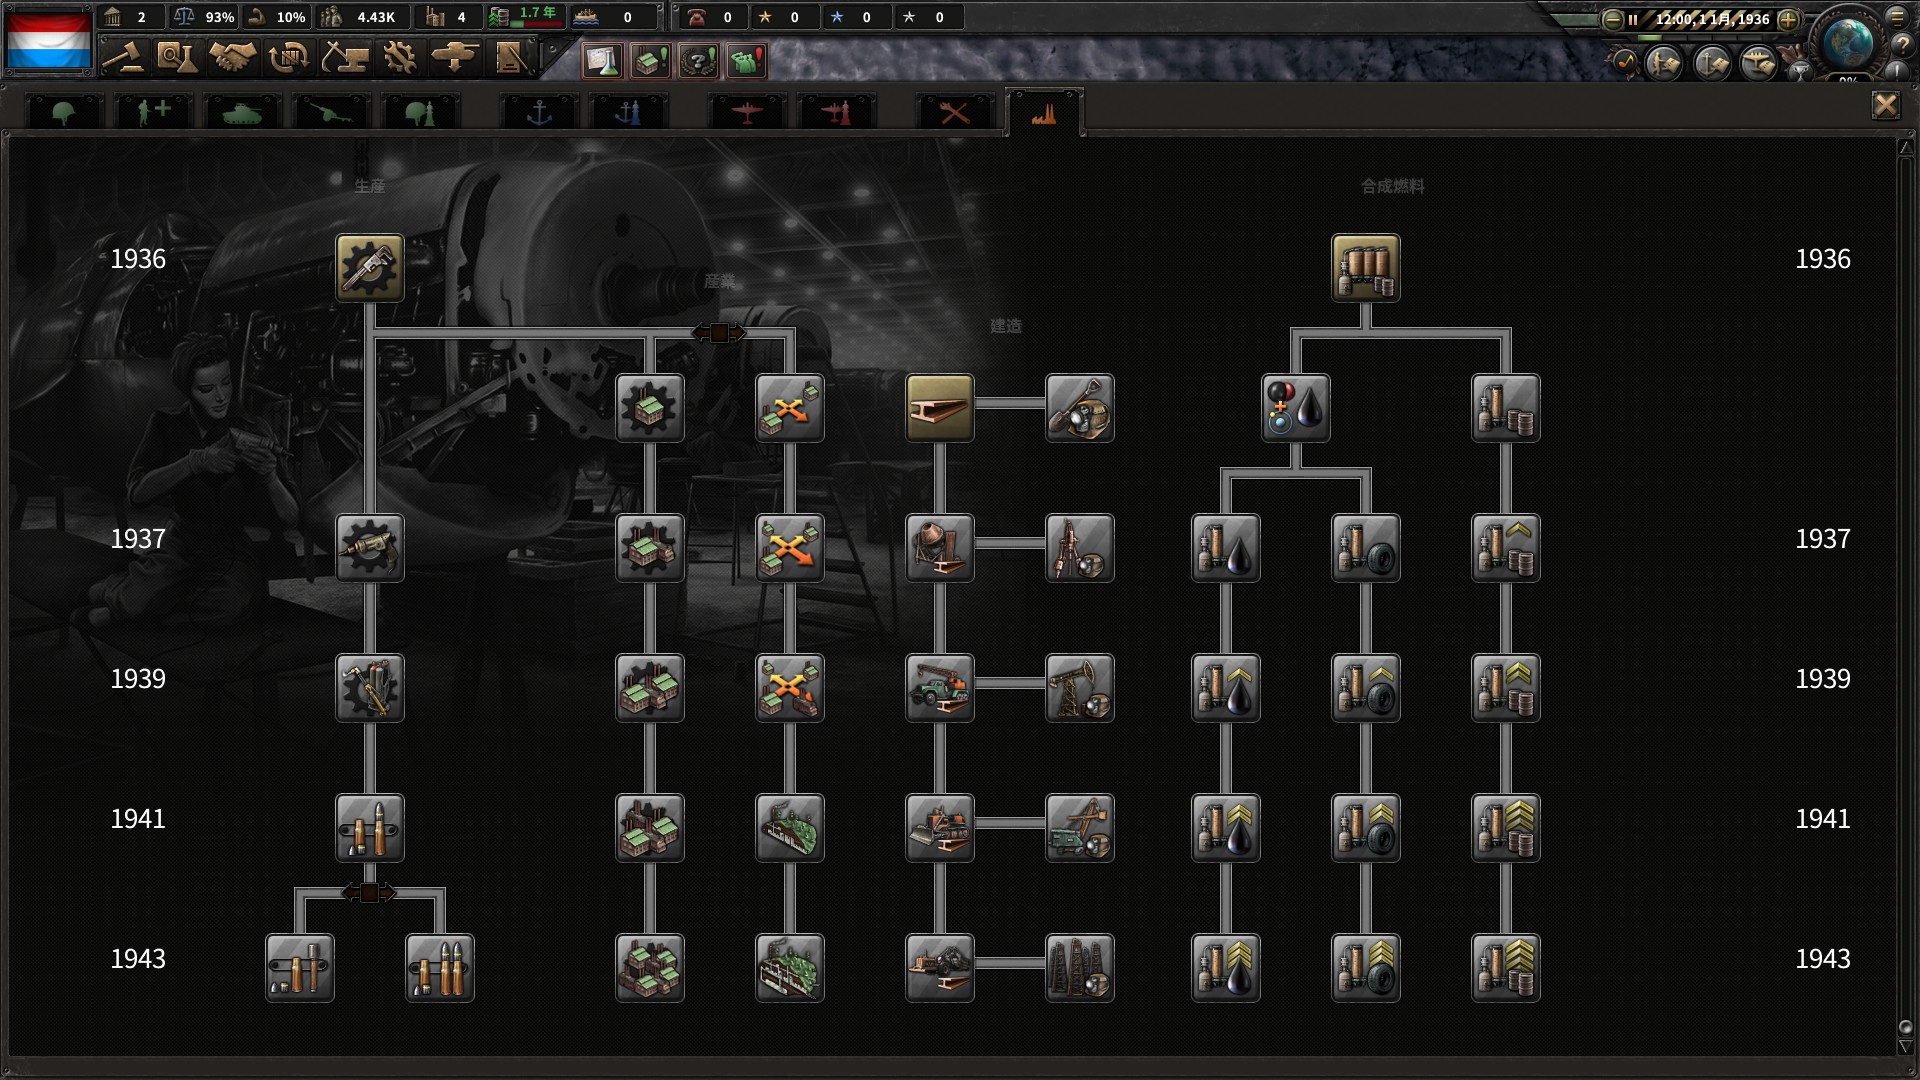The width and height of the screenshot is (1920, 1080).
Task: Click the political power value 2
Action: pyautogui.click(x=131, y=17)
